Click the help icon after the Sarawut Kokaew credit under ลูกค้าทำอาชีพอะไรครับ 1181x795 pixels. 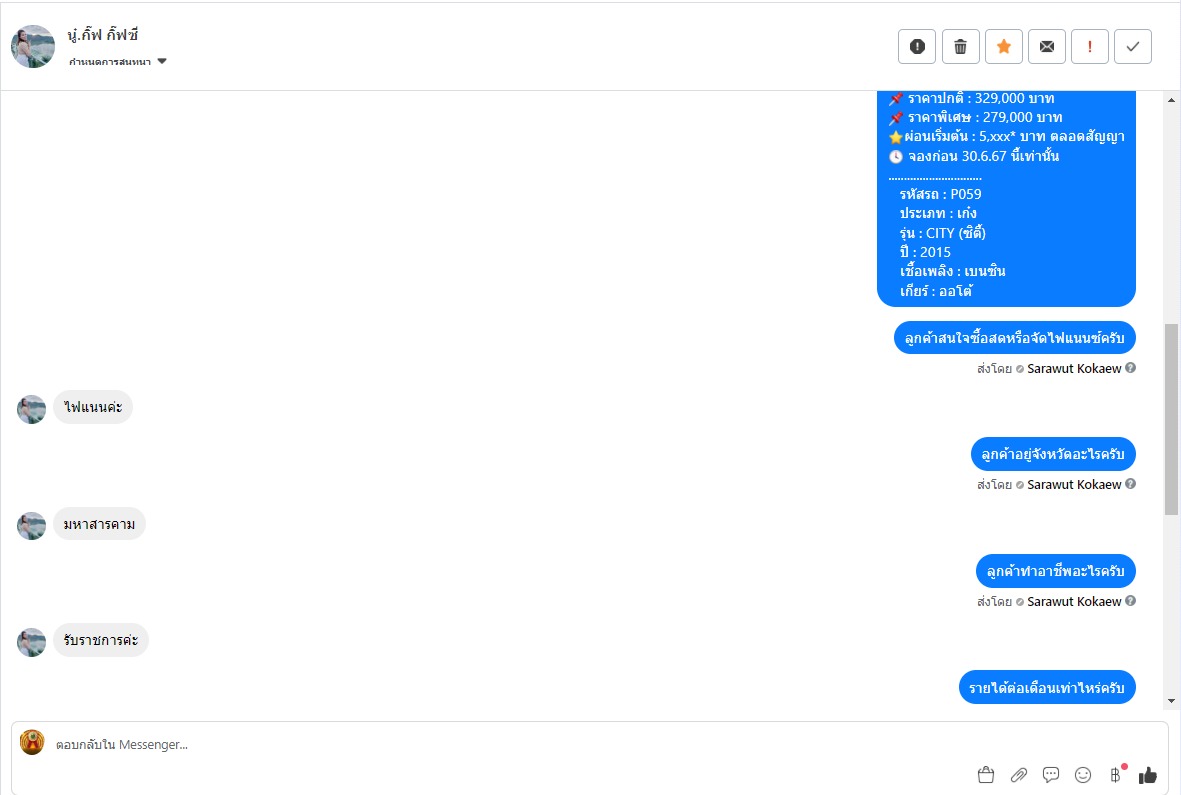point(1131,601)
